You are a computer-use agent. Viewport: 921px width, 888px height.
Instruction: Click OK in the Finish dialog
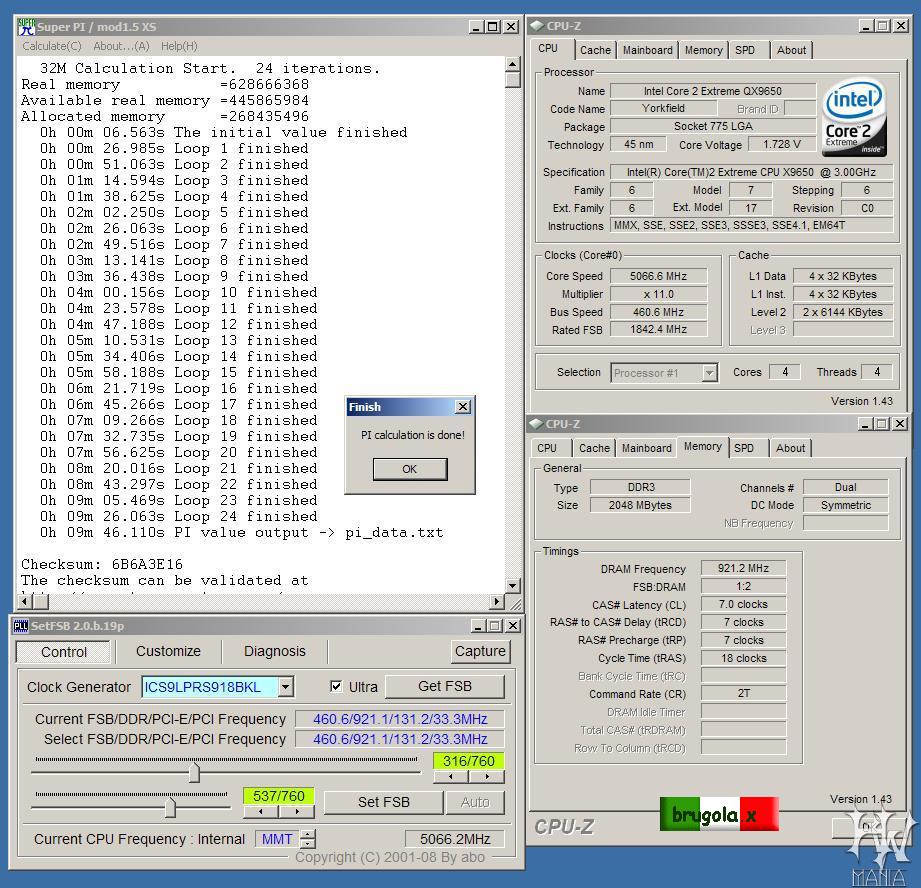(409, 469)
